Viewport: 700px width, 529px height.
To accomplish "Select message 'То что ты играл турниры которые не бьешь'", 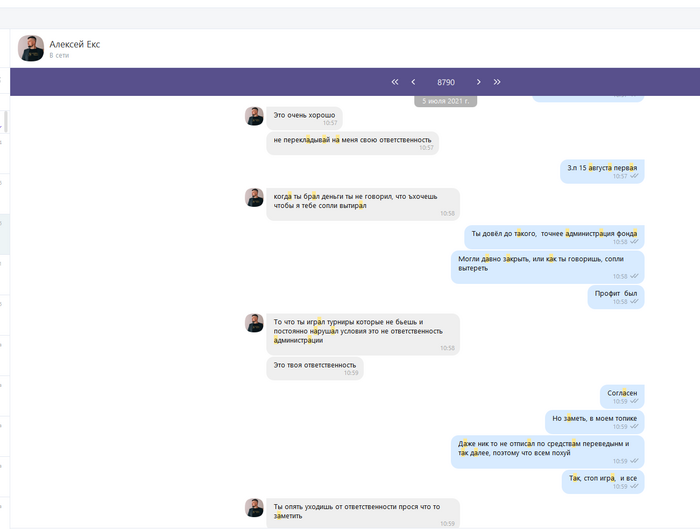I will tap(363, 334).
